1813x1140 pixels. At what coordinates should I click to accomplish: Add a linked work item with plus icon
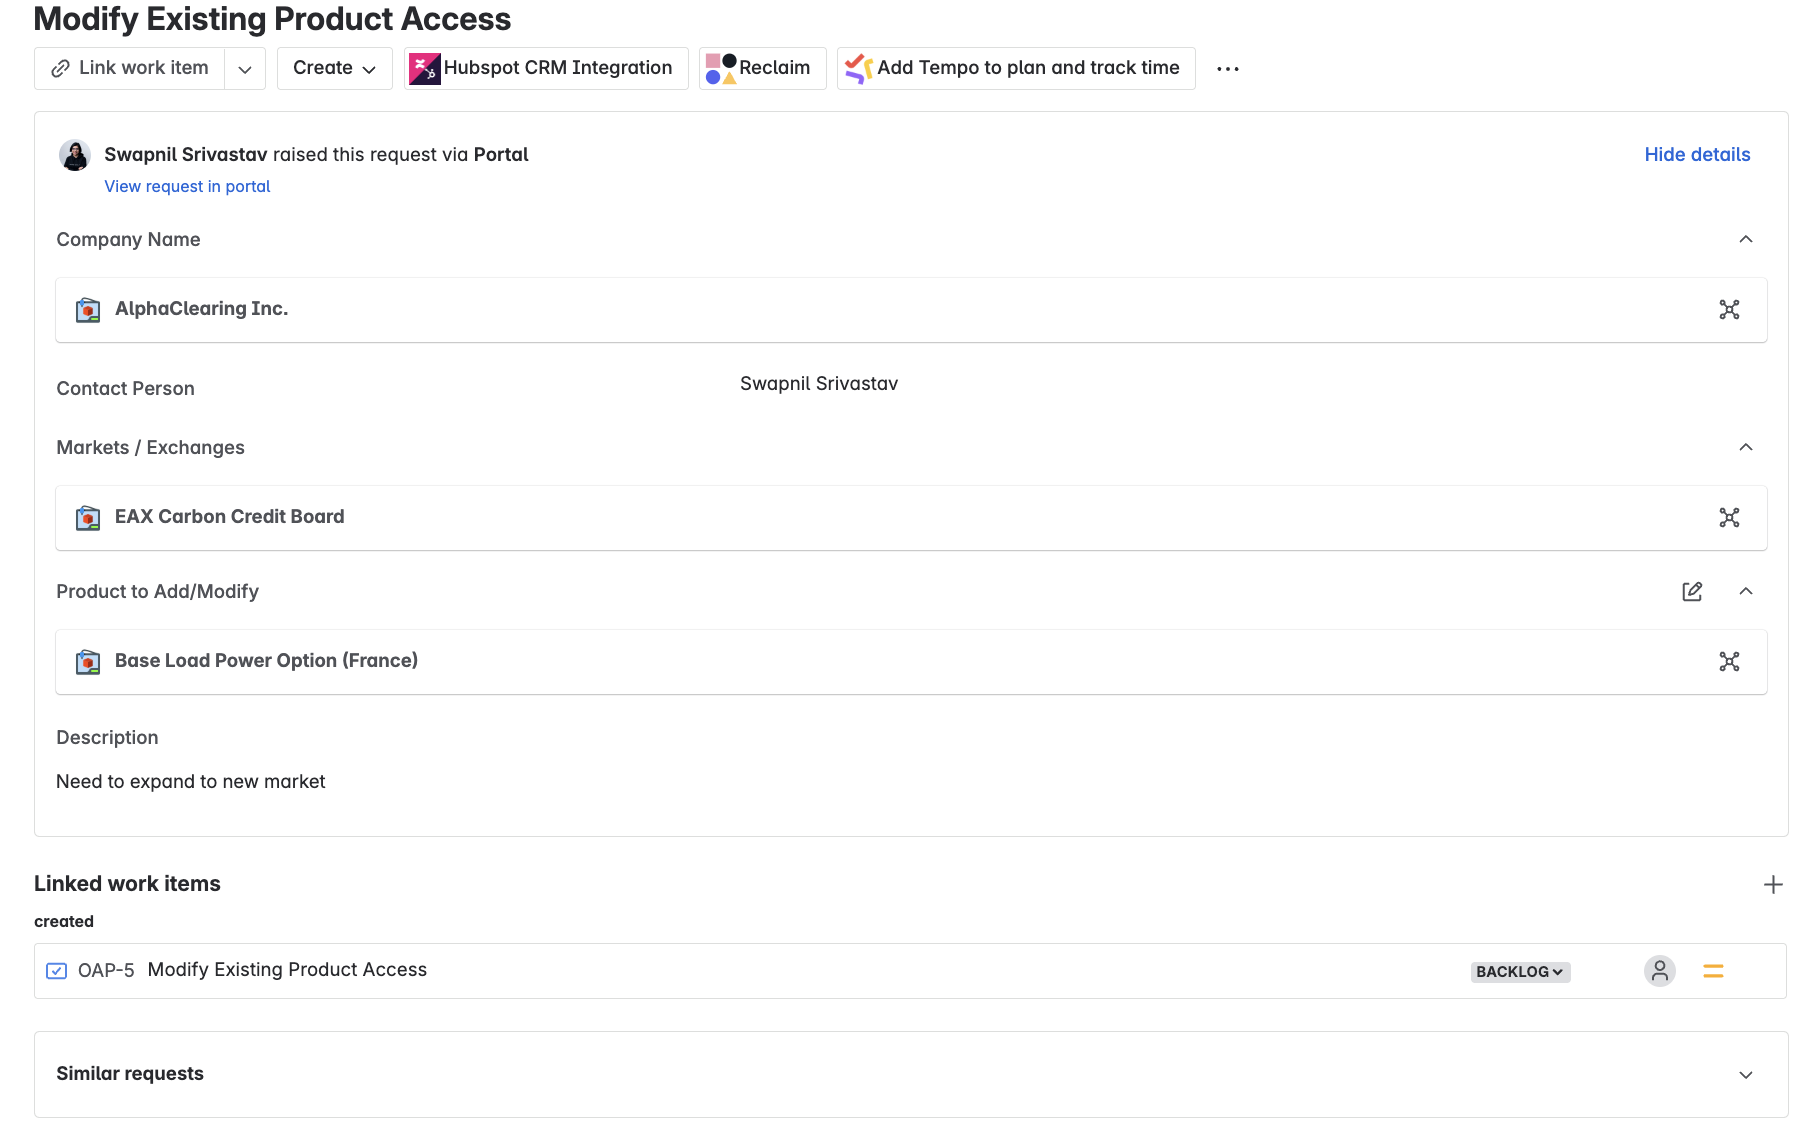click(1773, 885)
